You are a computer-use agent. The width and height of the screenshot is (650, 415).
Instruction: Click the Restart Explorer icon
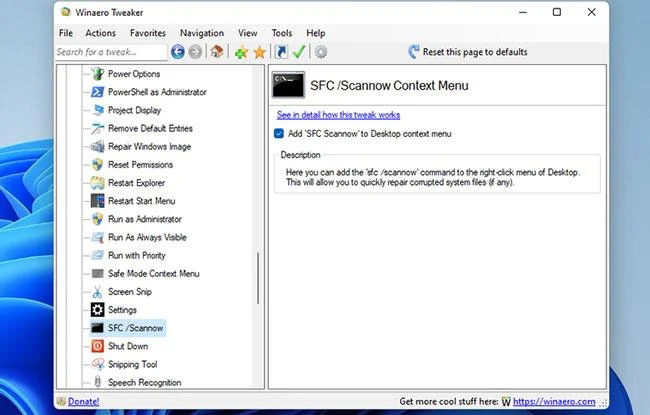coord(98,183)
